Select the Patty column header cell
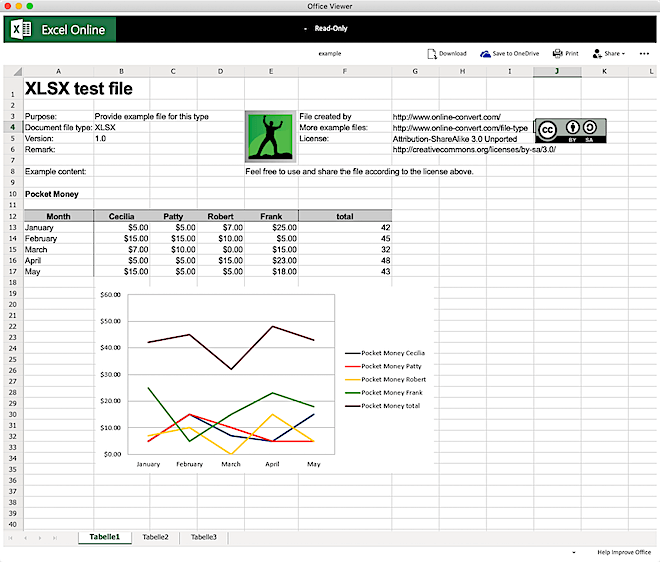Screen dimensions: 660x562 pos(173,216)
